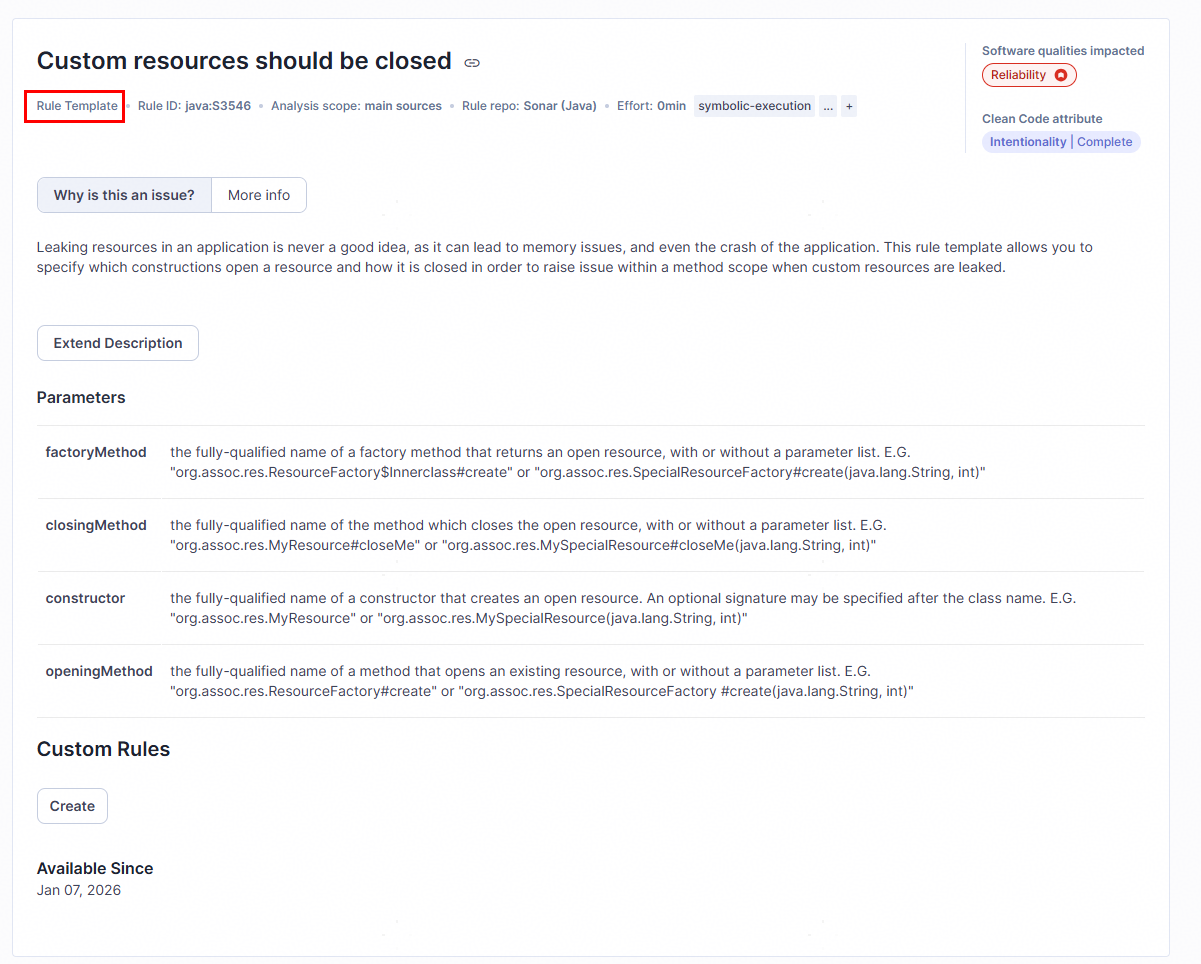The image size is (1201, 964).
Task: Add a tag with the plus icon
Action: click(849, 106)
